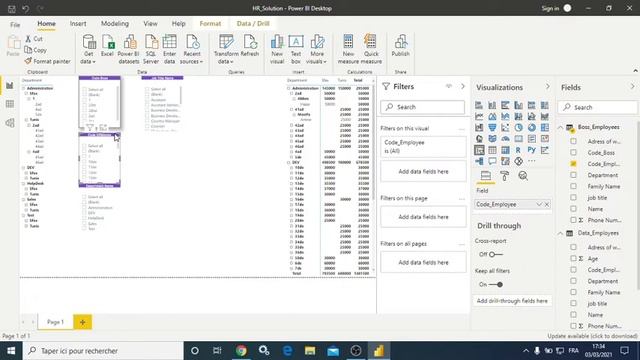Choose the Pie chart visual
Screen dimensions: 640x360
(x=518, y=127)
